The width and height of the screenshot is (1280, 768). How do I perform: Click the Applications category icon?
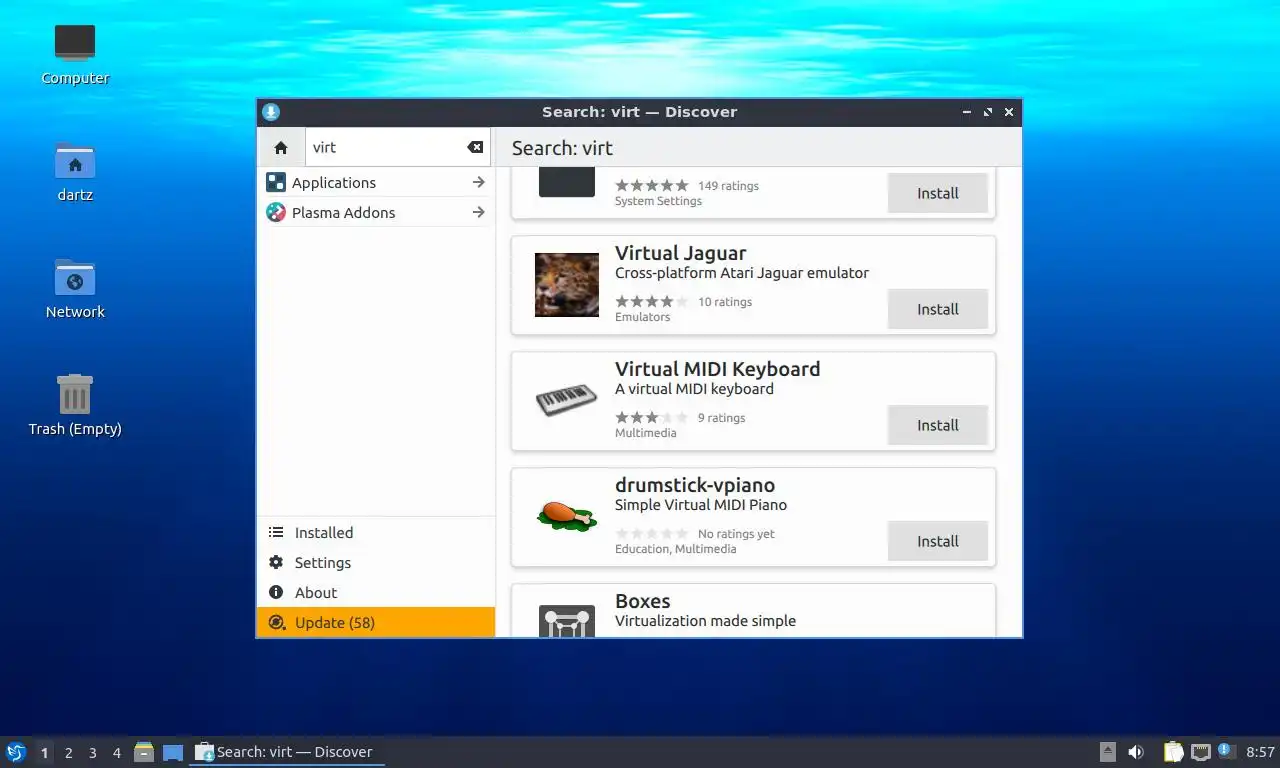tap(276, 182)
